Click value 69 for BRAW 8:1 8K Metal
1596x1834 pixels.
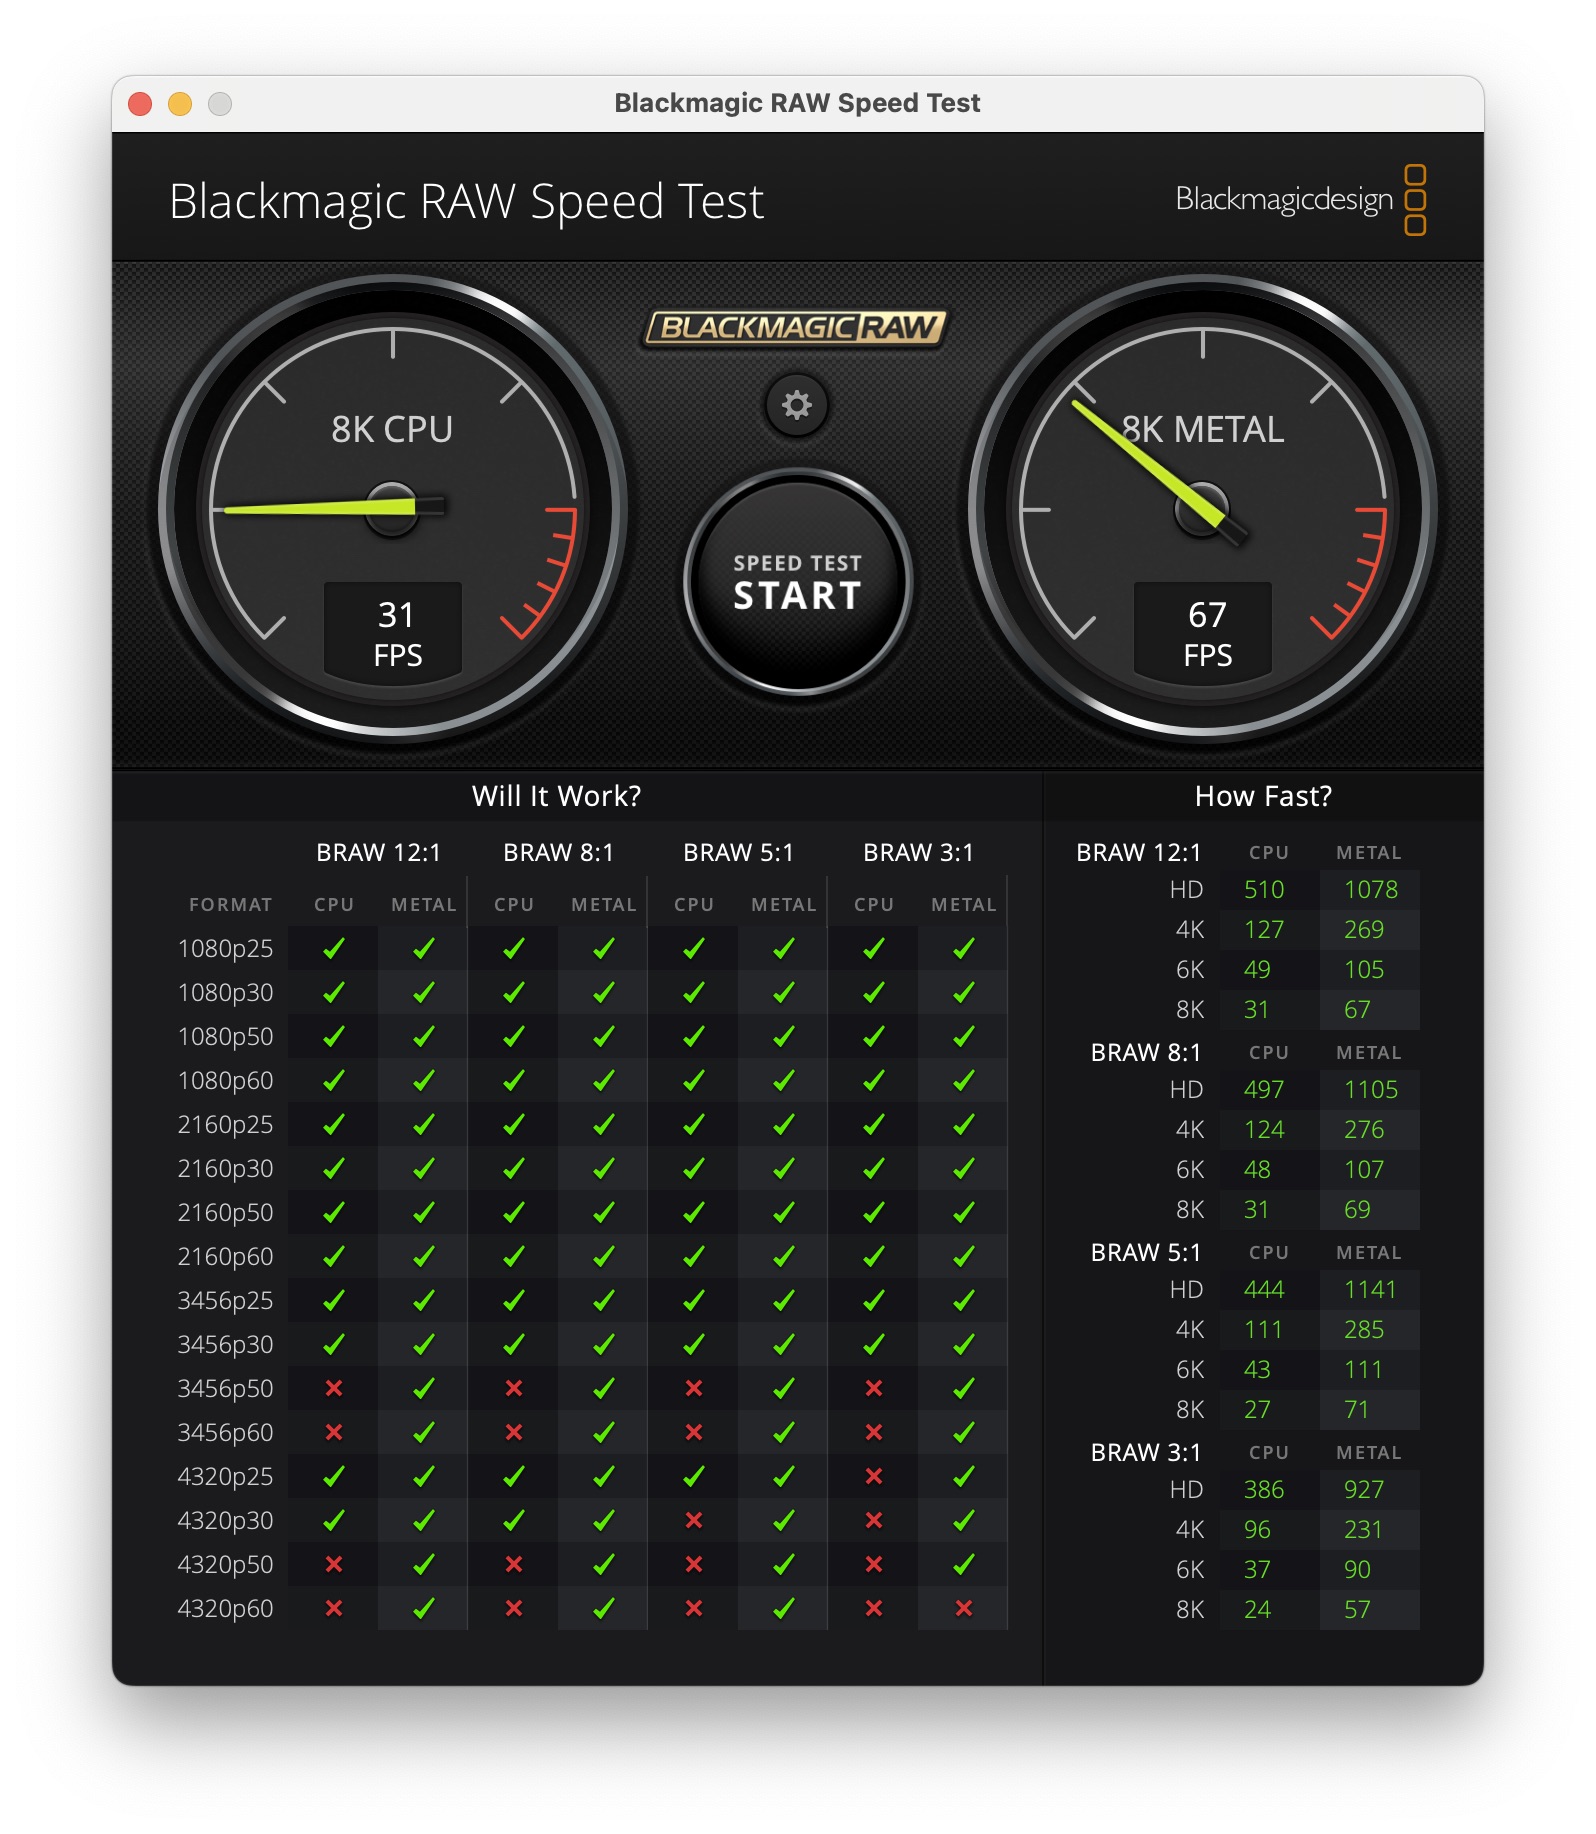point(1357,1209)
